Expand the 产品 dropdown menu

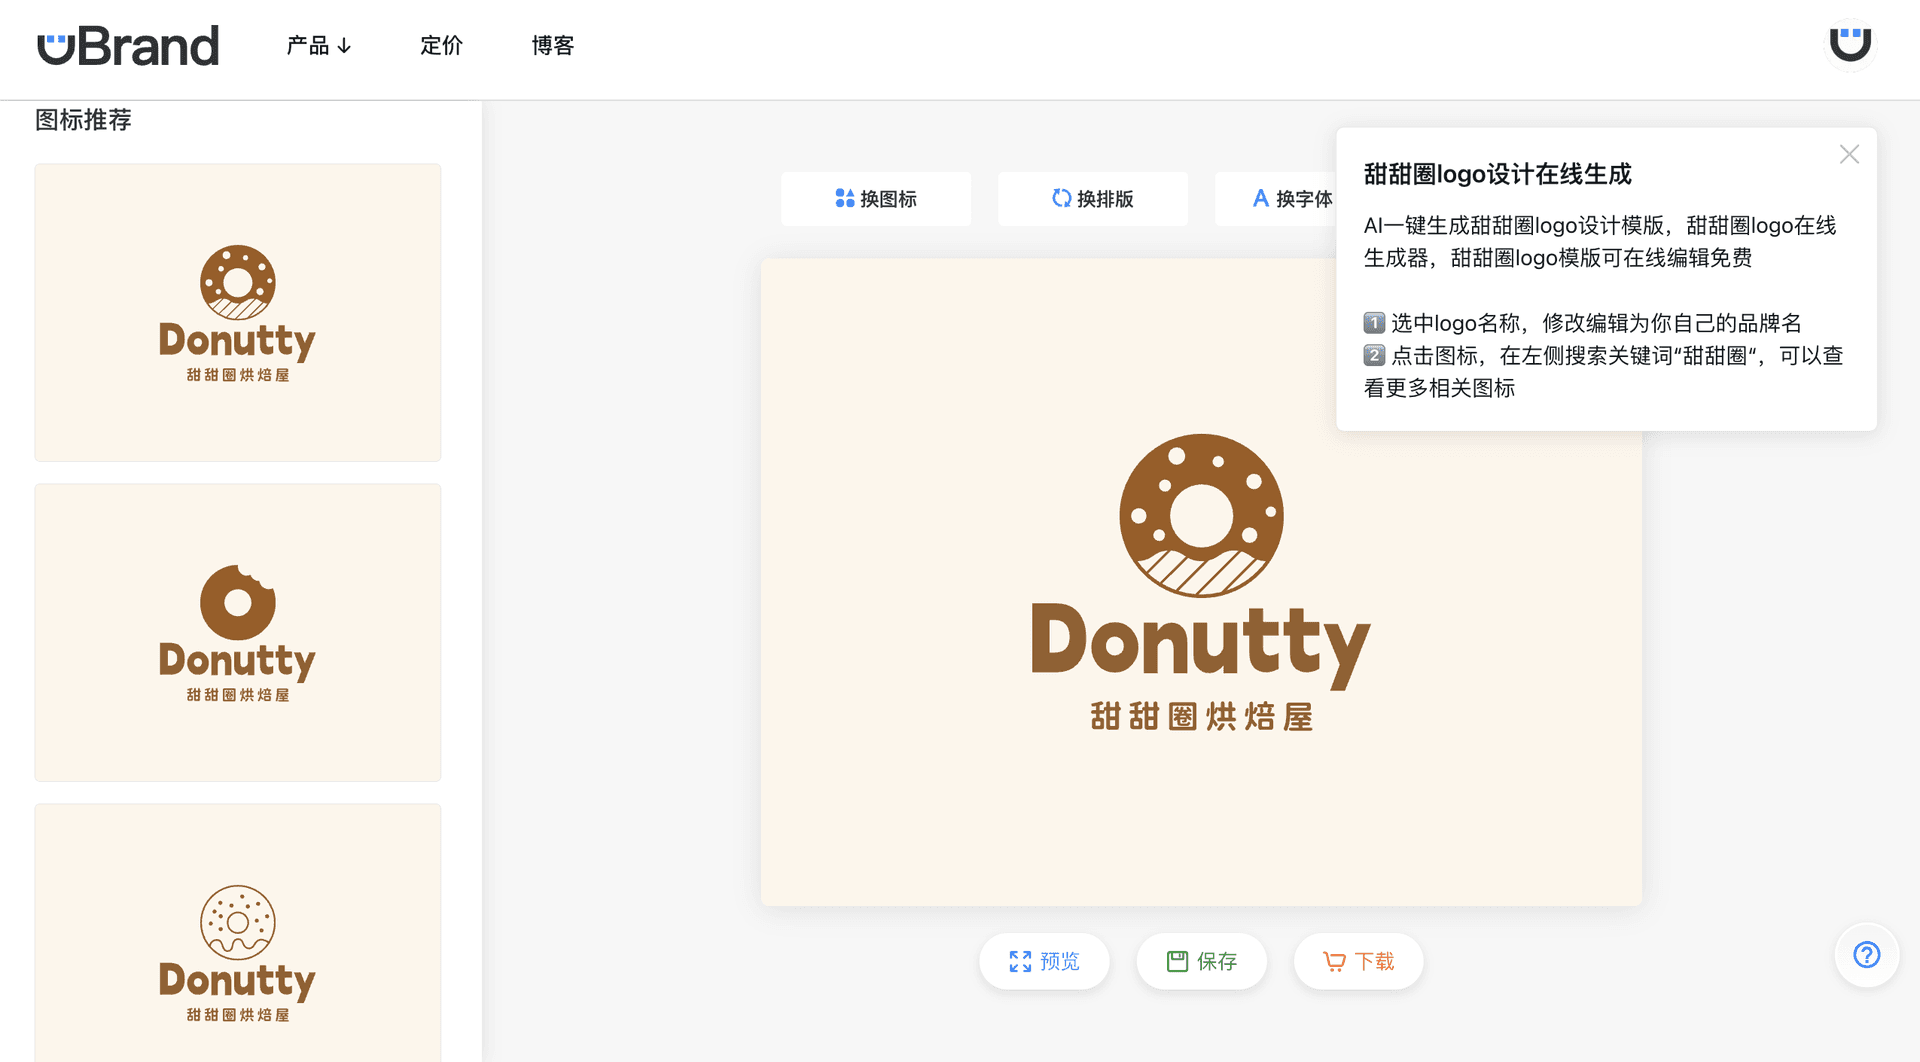[x=318, y=45]
